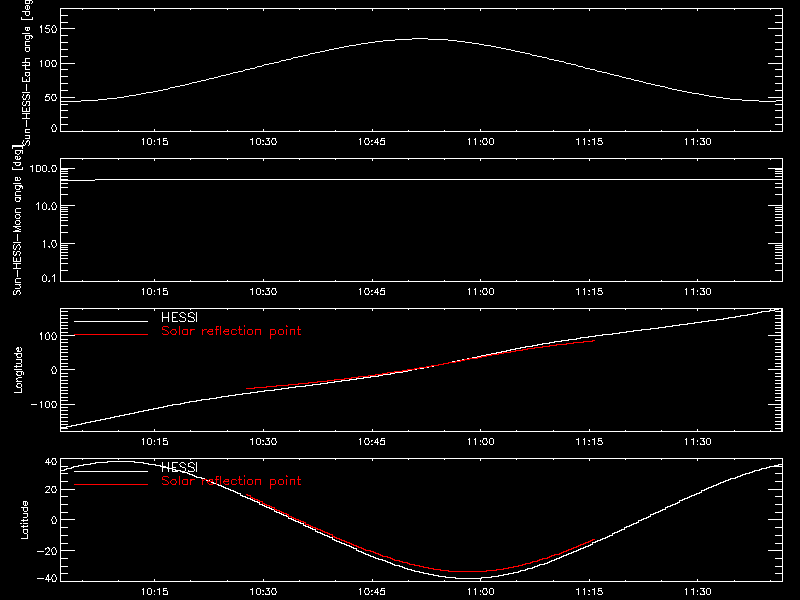This screenshot has width=800, height=600.
Task: Click red legend line in Latitude plot
Action: coord(111,484)
